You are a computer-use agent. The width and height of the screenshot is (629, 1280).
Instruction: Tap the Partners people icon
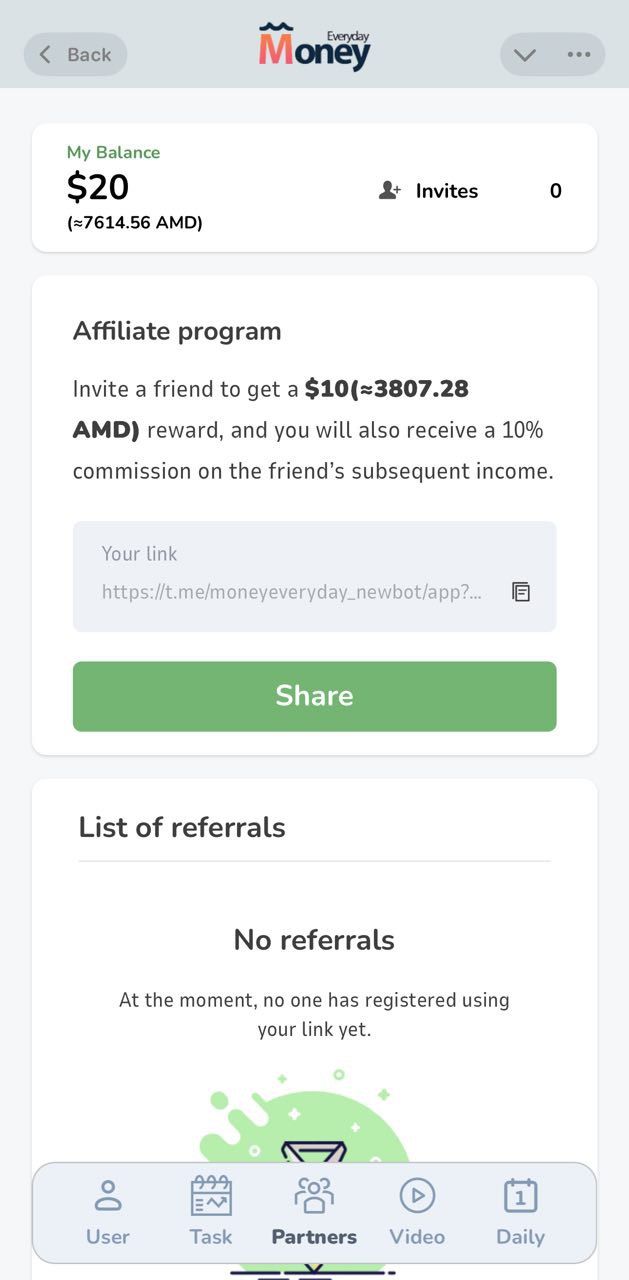click(314, 1195)
